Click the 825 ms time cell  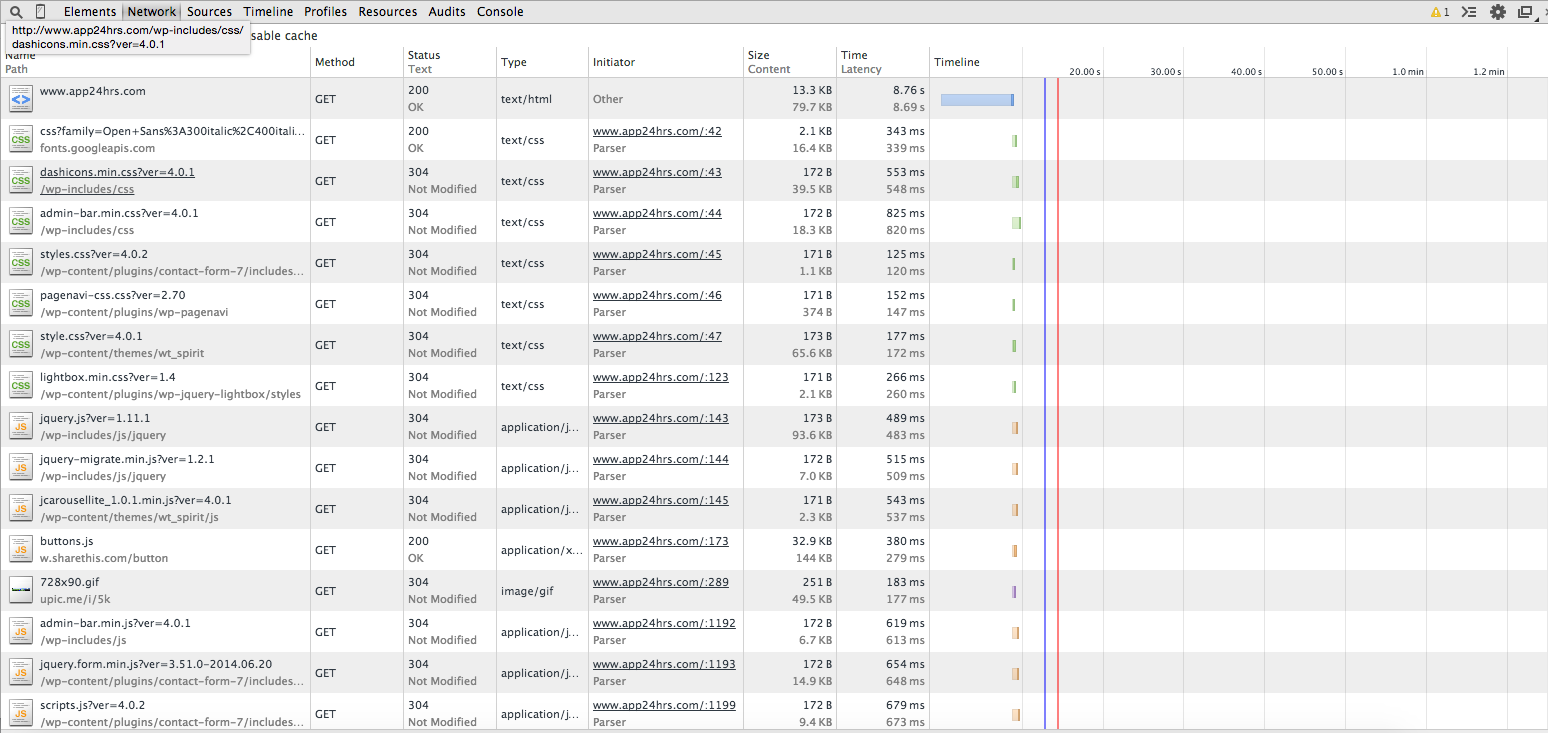click(905, 213)
